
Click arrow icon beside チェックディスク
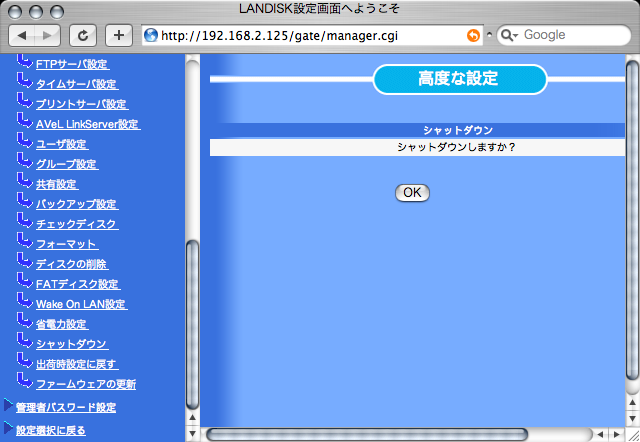24,220
